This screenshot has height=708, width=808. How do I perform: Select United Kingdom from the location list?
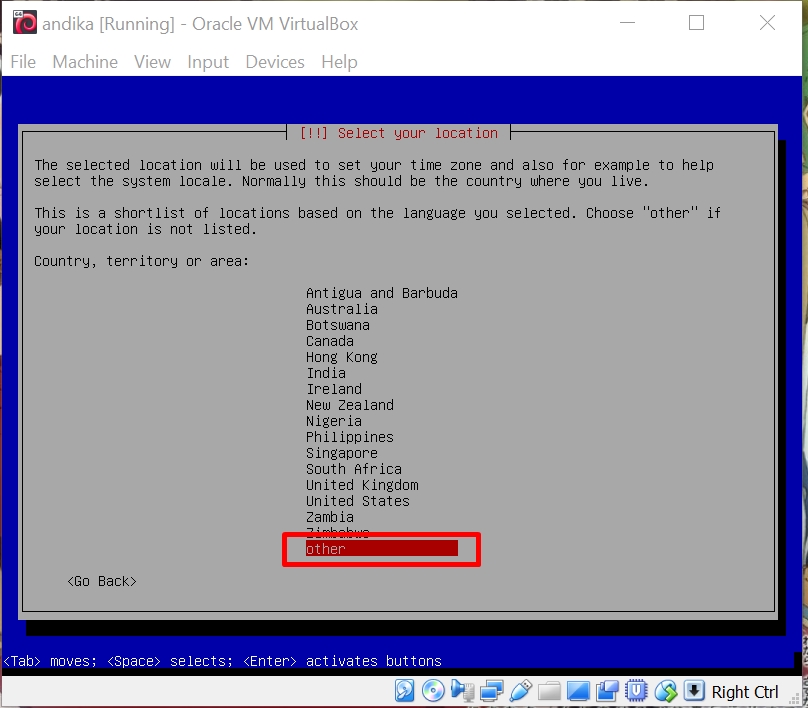pyautogui.click(x=362, y=485)
